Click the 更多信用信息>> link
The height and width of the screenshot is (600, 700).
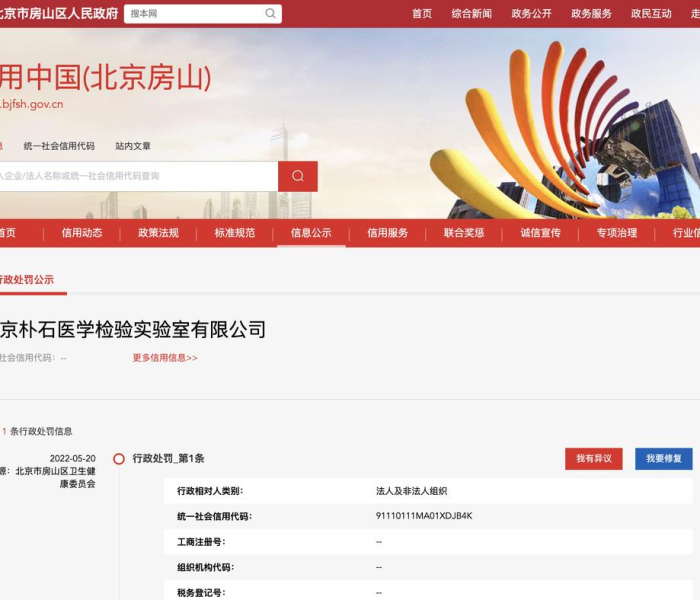pos(165,358)
